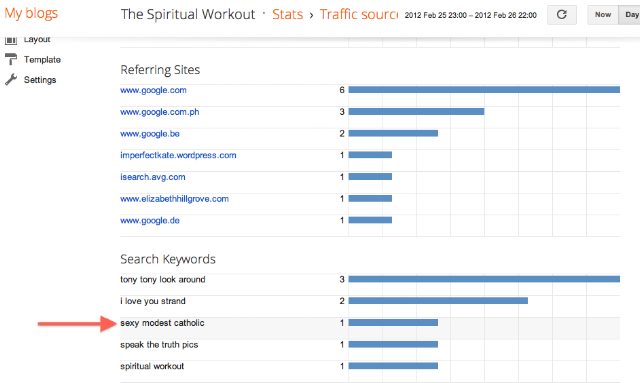640x383 pixels.
Task: Visit www.google.com referring site link
Action: click(x=153, y=90)
